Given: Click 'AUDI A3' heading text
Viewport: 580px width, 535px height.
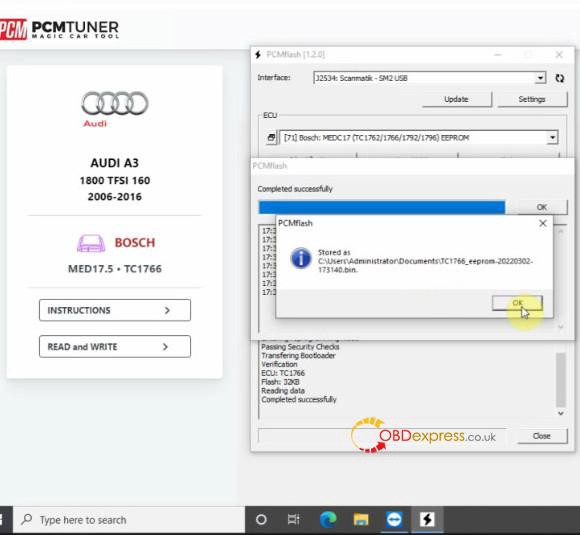Looking at the screenshot, I should click(115, 163).
